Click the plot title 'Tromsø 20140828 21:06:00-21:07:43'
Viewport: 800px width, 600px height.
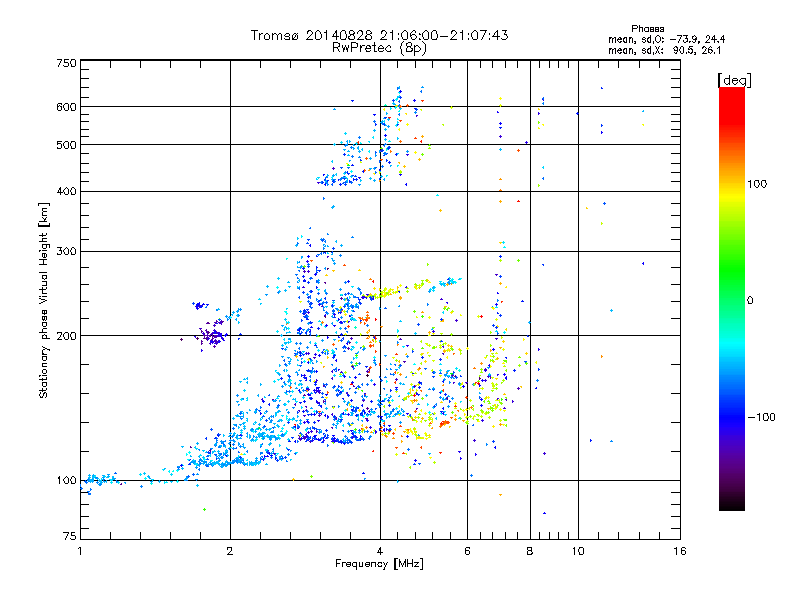point(379,35)
